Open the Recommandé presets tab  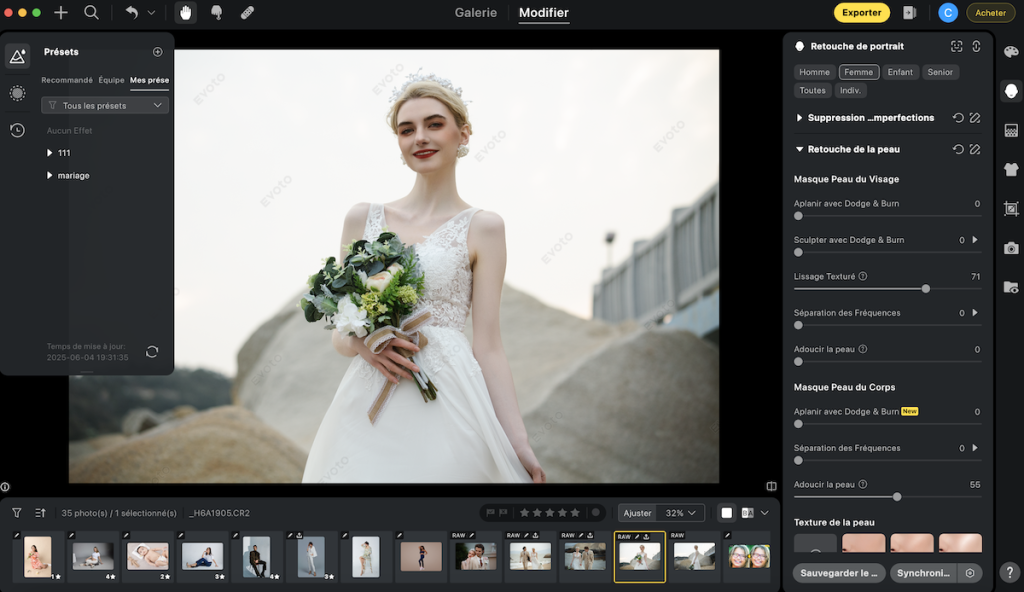67,80
